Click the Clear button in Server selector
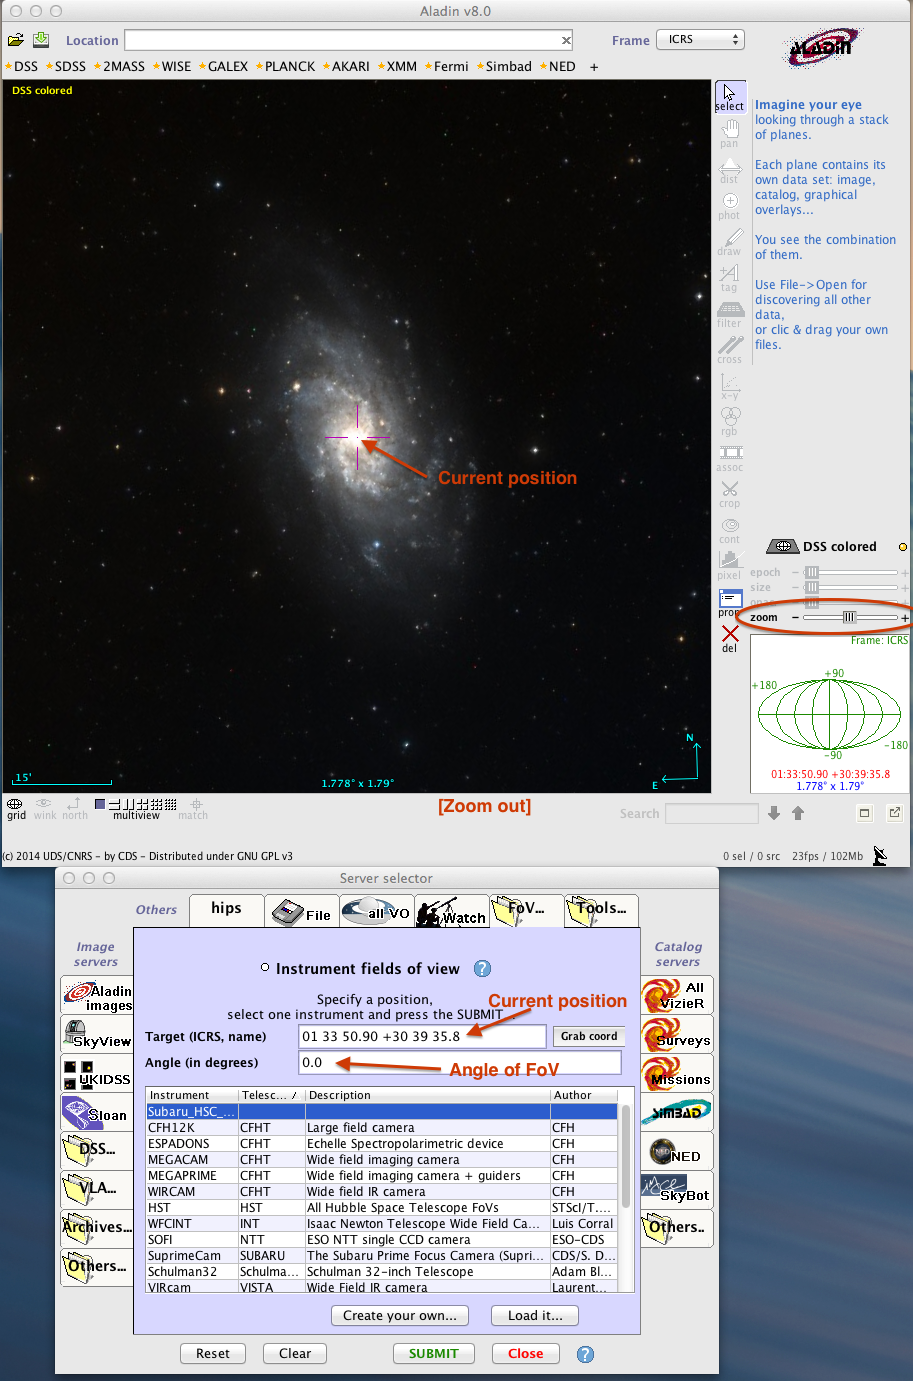The height and width of the screenshot is (1381, 913). pos(295,1353)
